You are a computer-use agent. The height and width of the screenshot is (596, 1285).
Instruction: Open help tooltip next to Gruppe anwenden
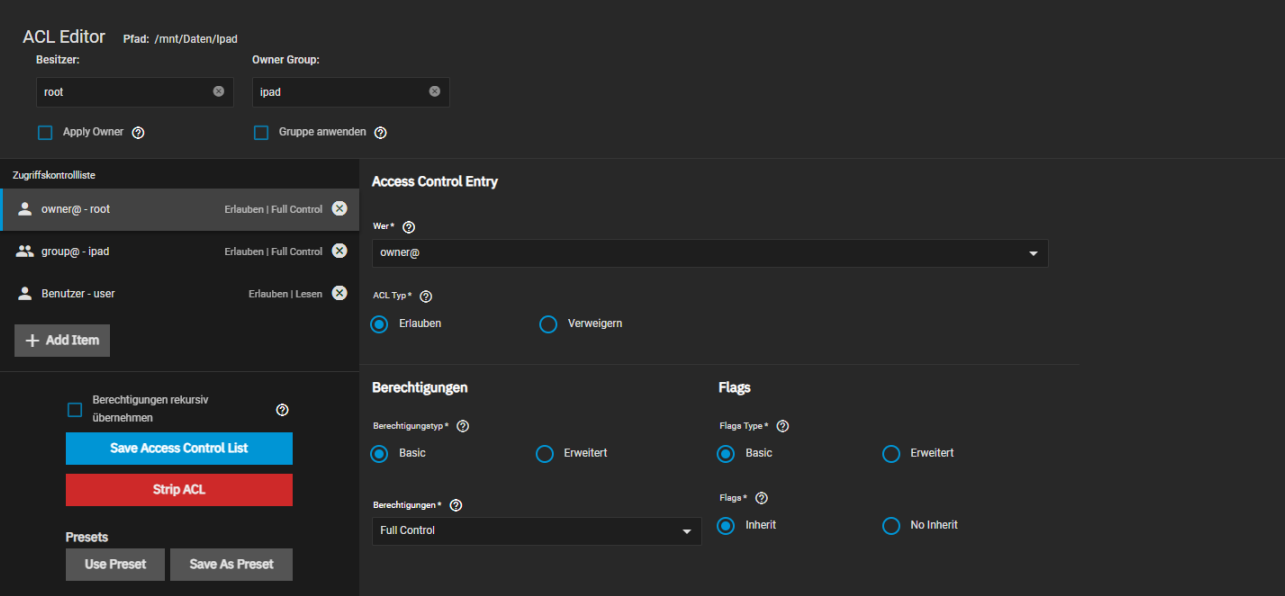pyautogui.click(x=380, y=133)
